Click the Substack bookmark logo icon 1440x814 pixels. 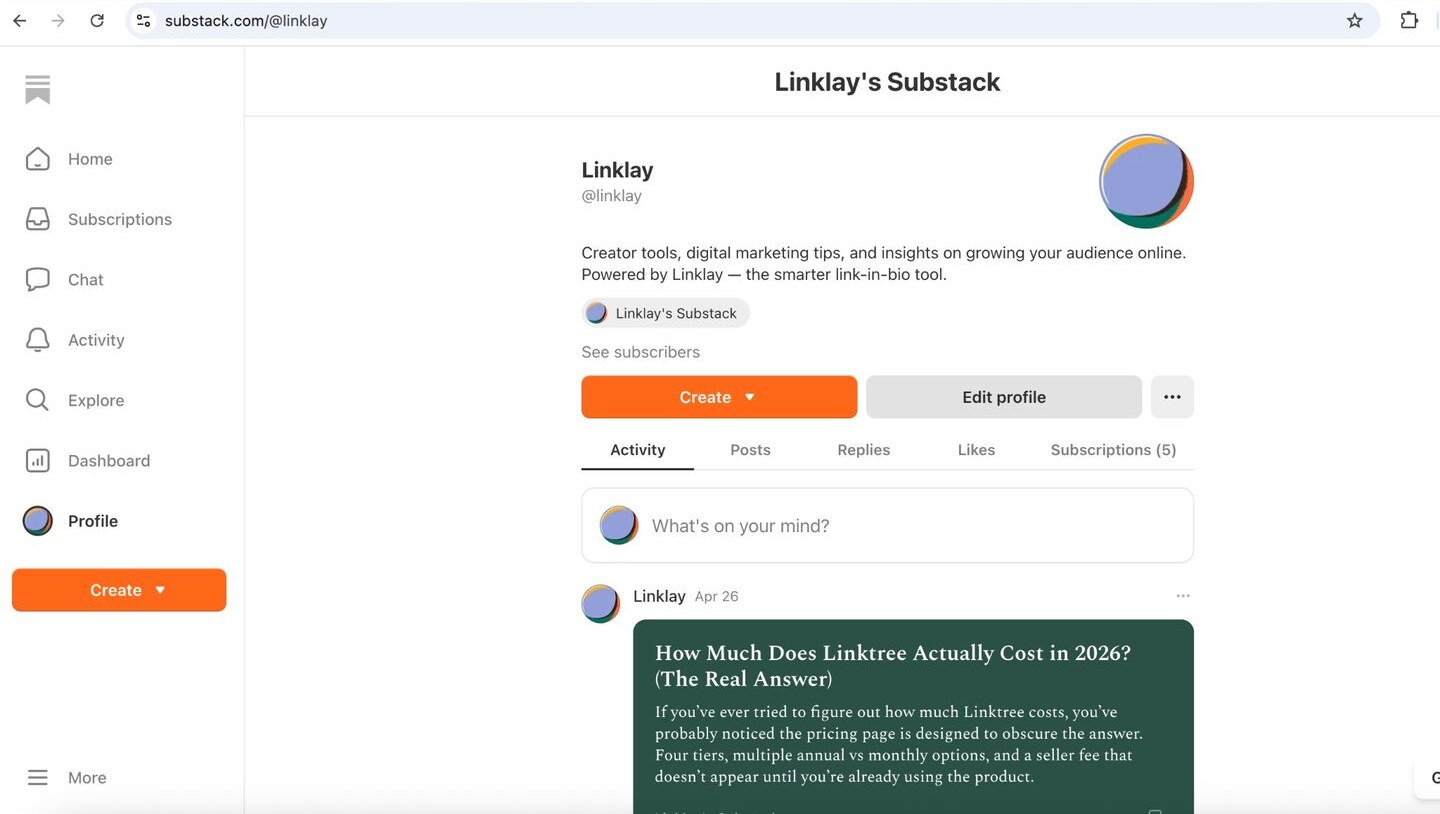pyautogui.click(x=38, y=90)
